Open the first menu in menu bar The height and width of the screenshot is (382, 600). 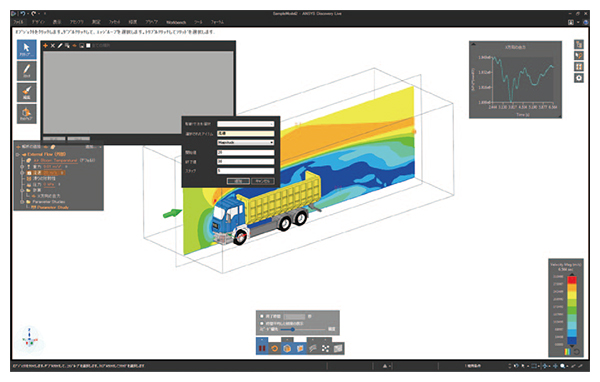click(18, 22)
